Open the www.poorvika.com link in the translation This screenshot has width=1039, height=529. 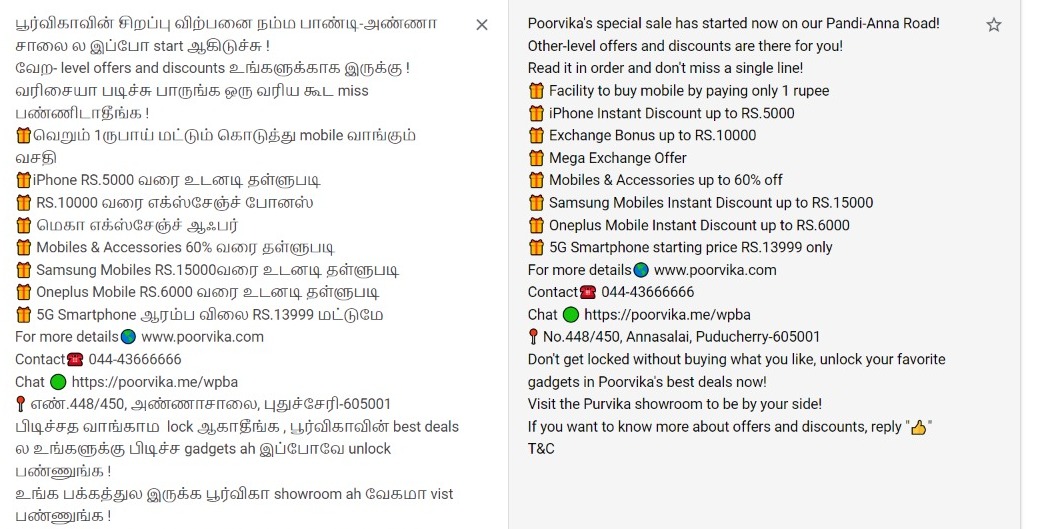[715, 270]
